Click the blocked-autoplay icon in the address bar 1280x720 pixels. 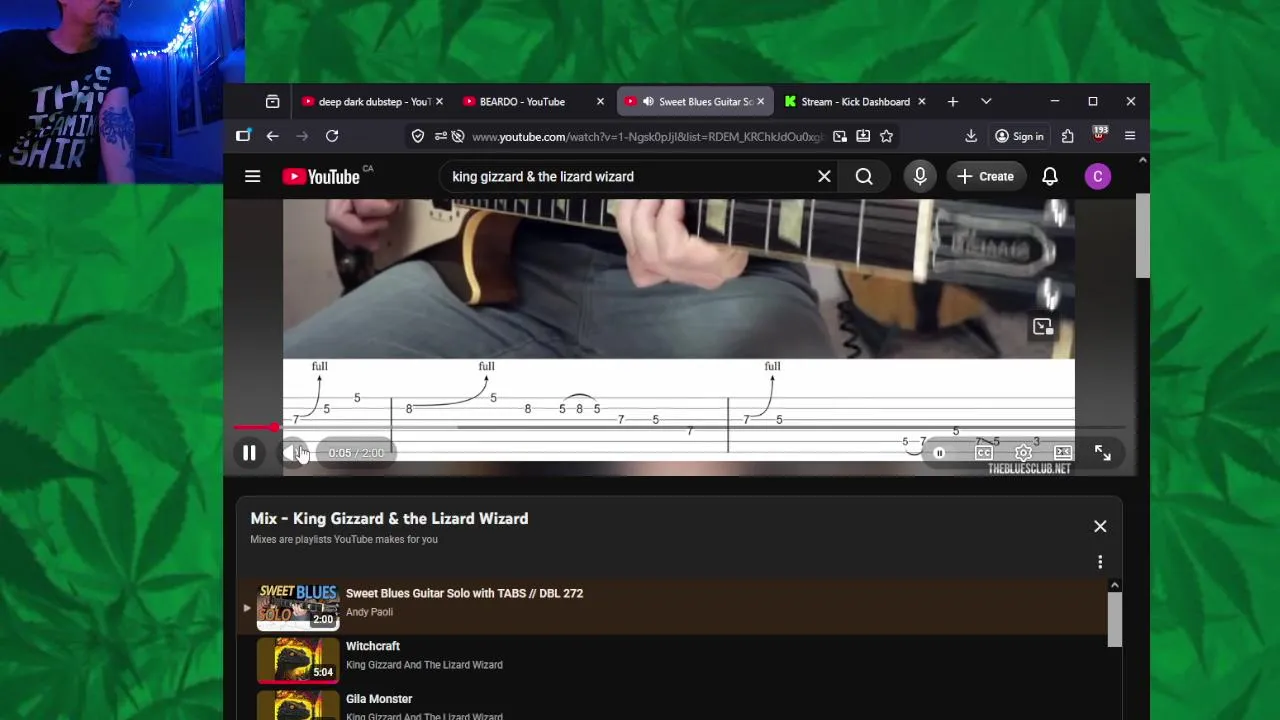point(457,136)
